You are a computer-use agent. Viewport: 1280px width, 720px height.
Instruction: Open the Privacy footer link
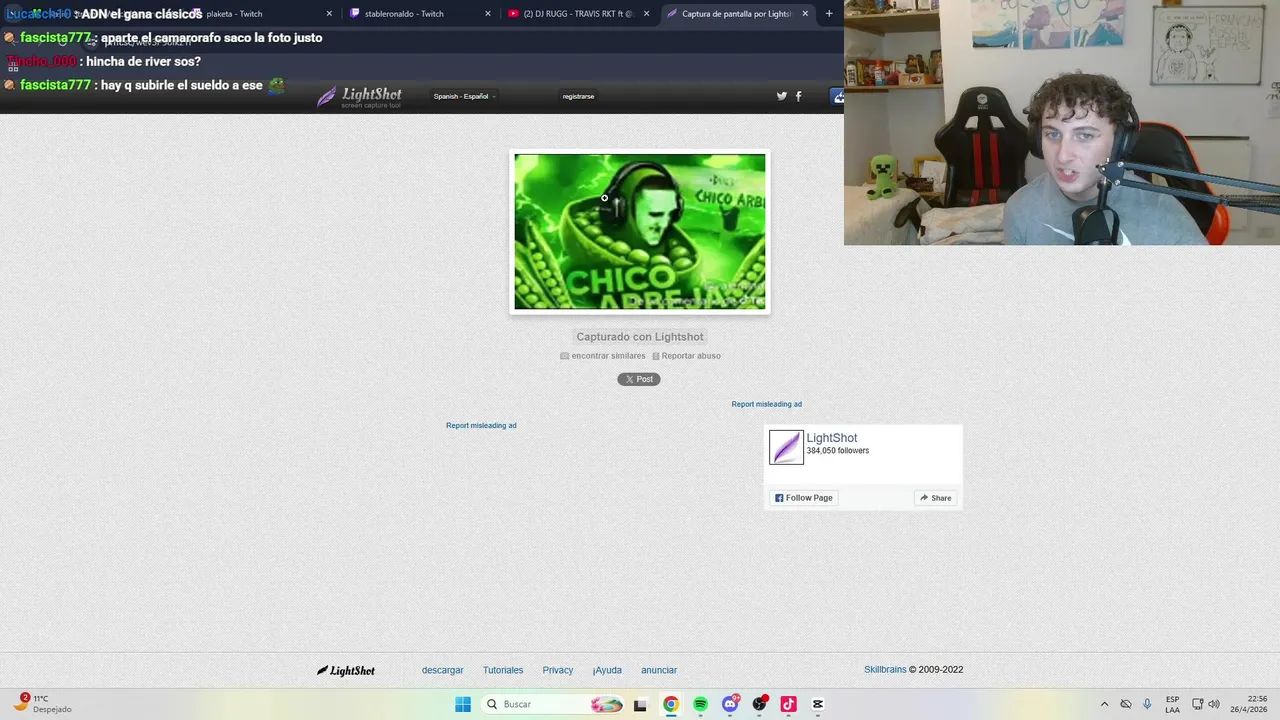pos(558,670)
